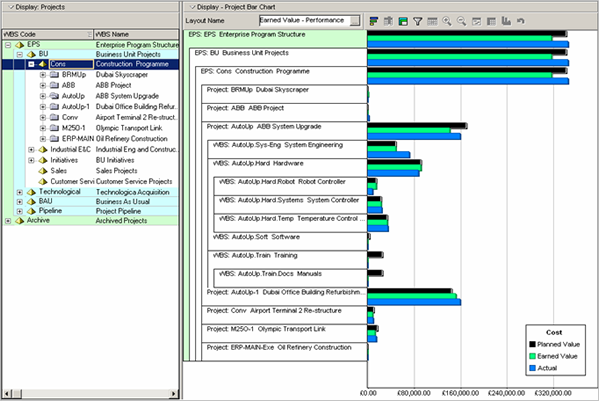This screenshot has height=401, width=600.
Task: Click the ERP-MAIN project folder icon
Action: (x=55, y=139)
